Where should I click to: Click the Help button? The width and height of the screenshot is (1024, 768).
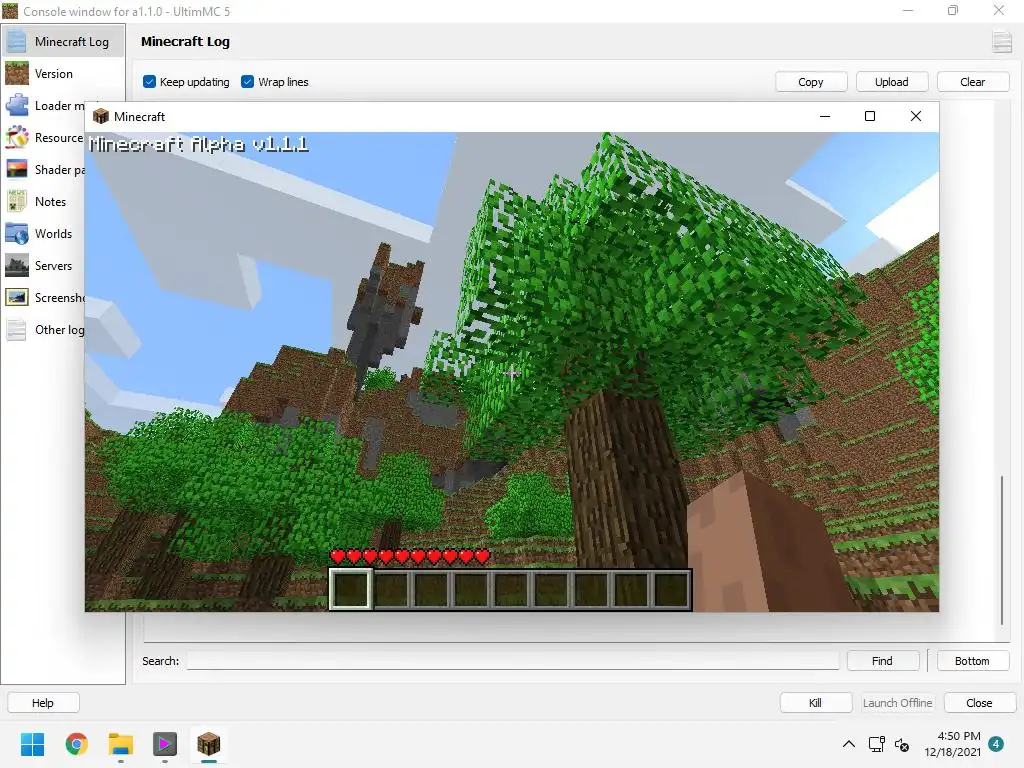43,703
